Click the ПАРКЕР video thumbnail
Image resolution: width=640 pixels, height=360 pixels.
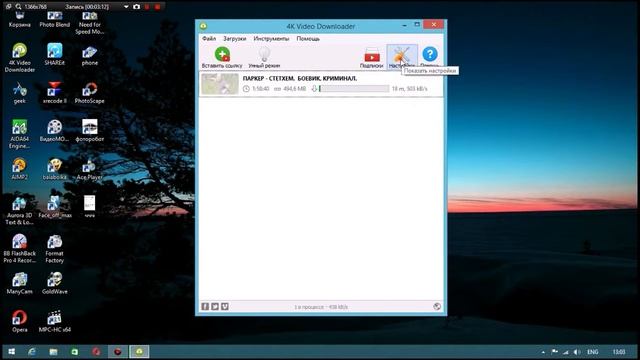pos(220,84)
